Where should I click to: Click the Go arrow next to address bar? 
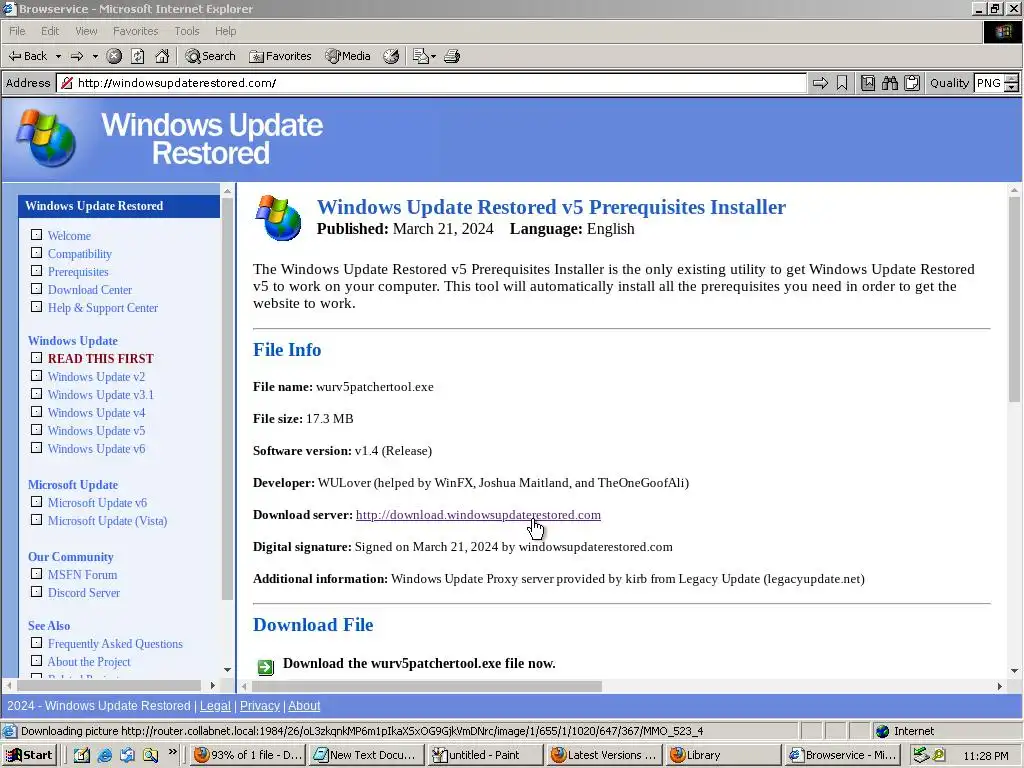click(820, 83)
